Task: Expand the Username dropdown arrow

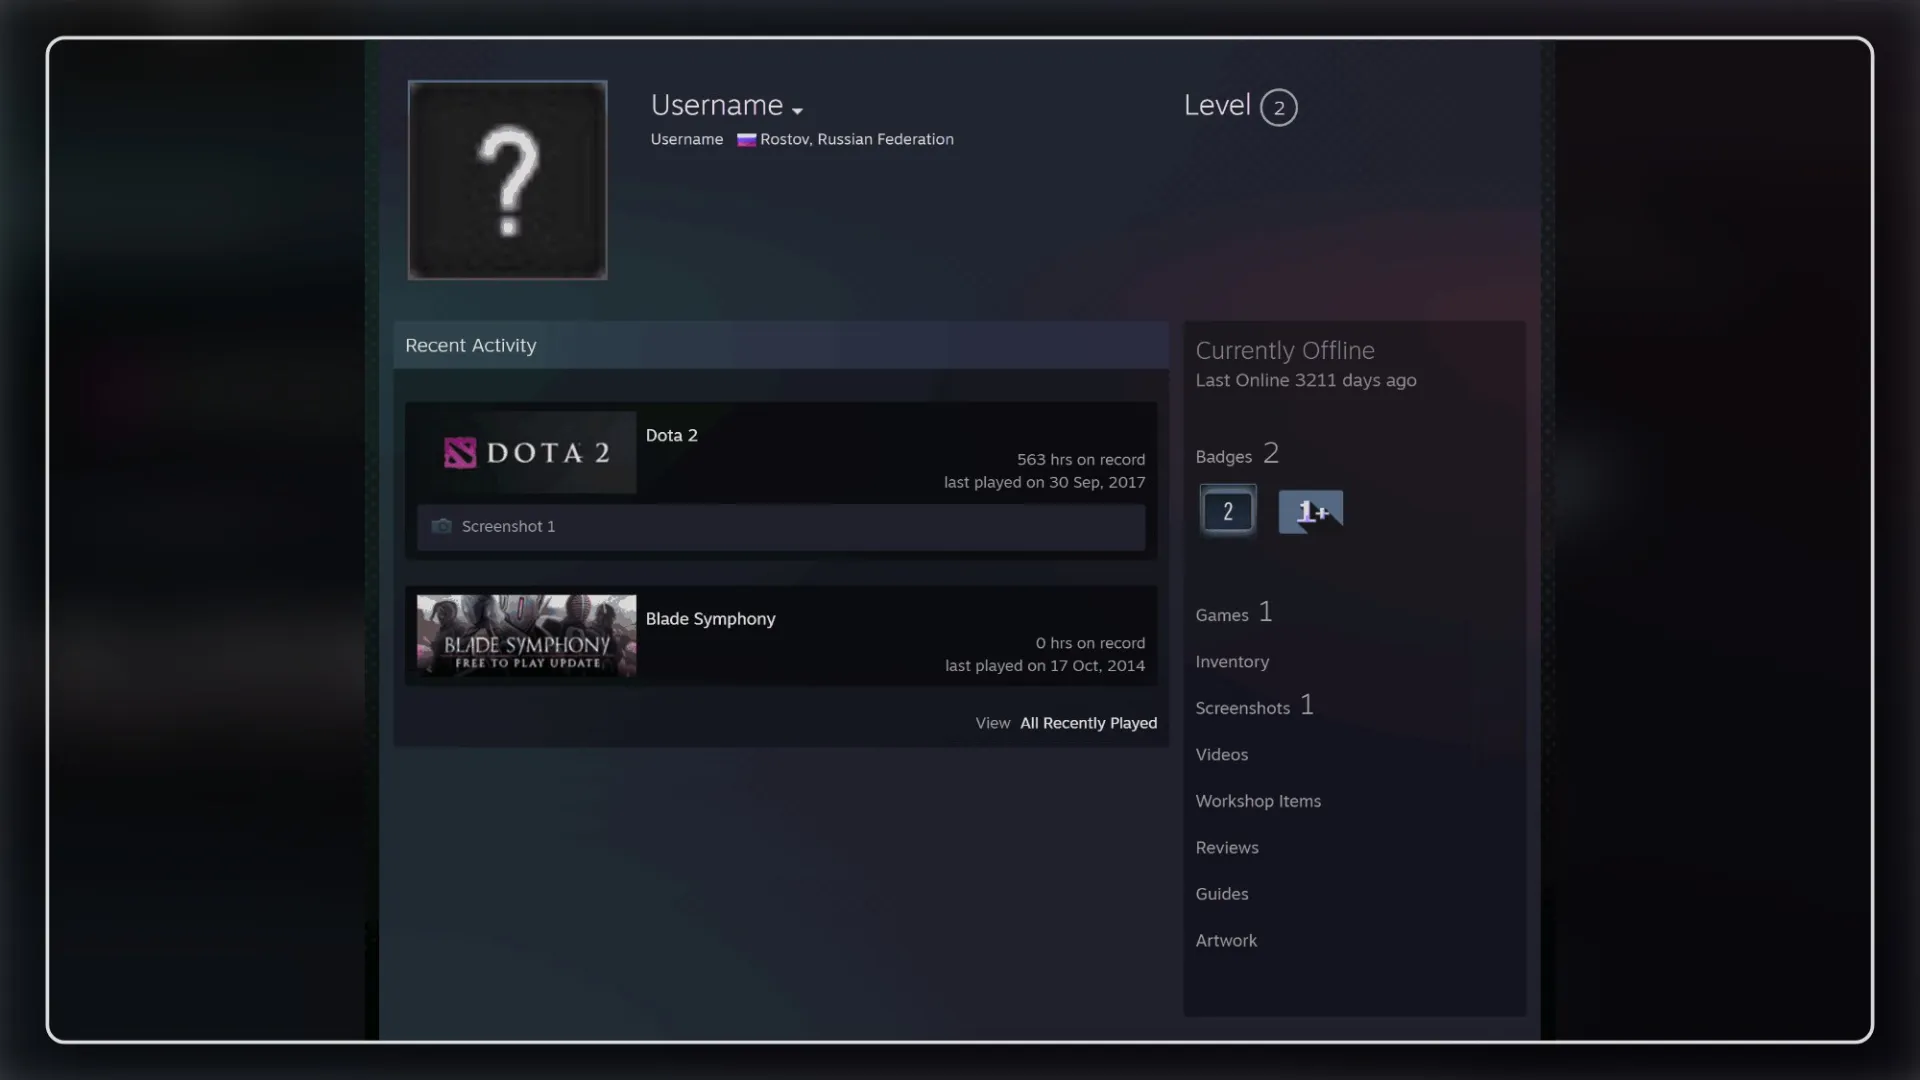Action: click(x=797, y=111)
